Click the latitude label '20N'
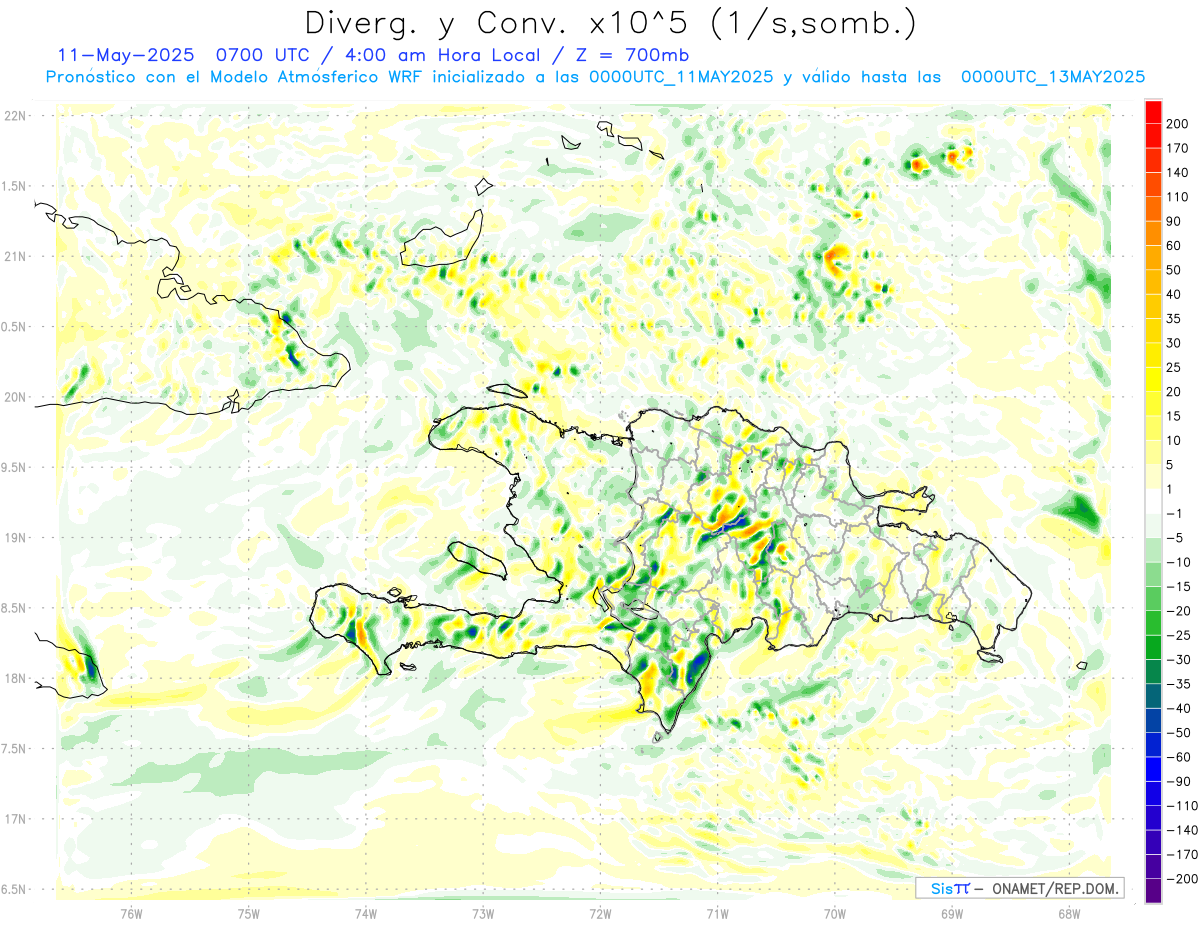 click(15, 397)
